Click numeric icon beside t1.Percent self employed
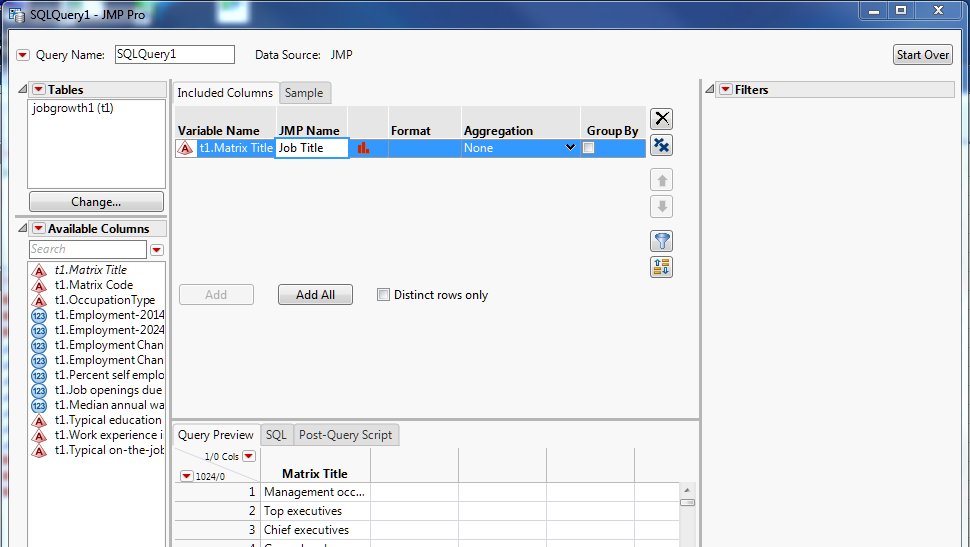The height and width of the screenshot is (547, 970). click(x=39, y=376)
